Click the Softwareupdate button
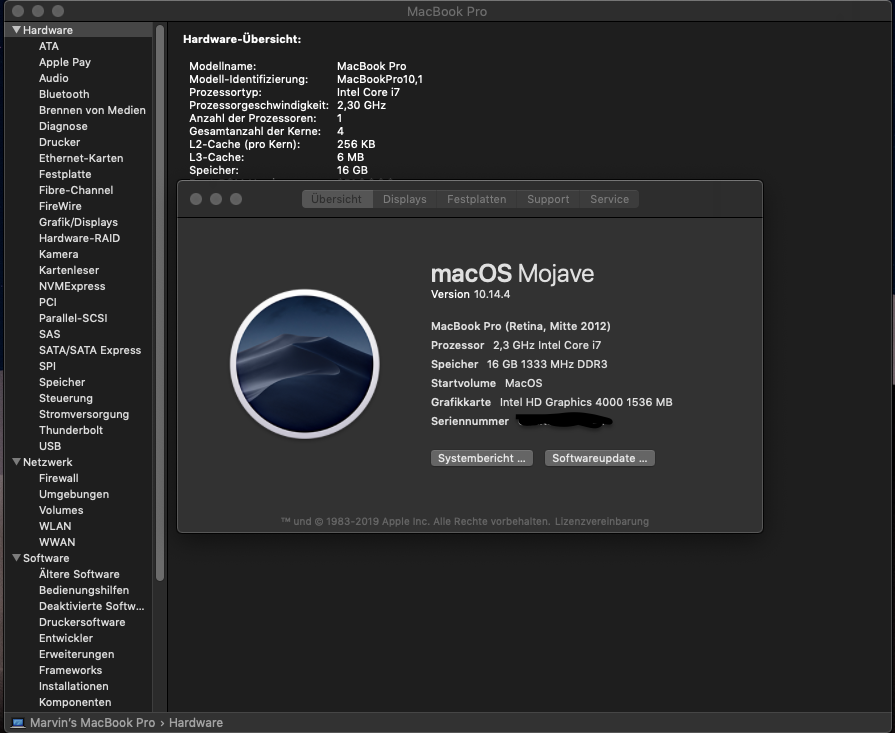This screenshot has width=895, height=733. click(600, 458)
